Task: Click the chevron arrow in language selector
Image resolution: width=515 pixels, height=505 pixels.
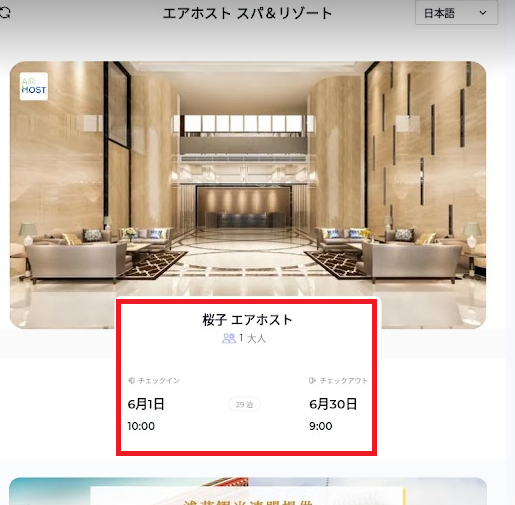Action: (483, 13)
